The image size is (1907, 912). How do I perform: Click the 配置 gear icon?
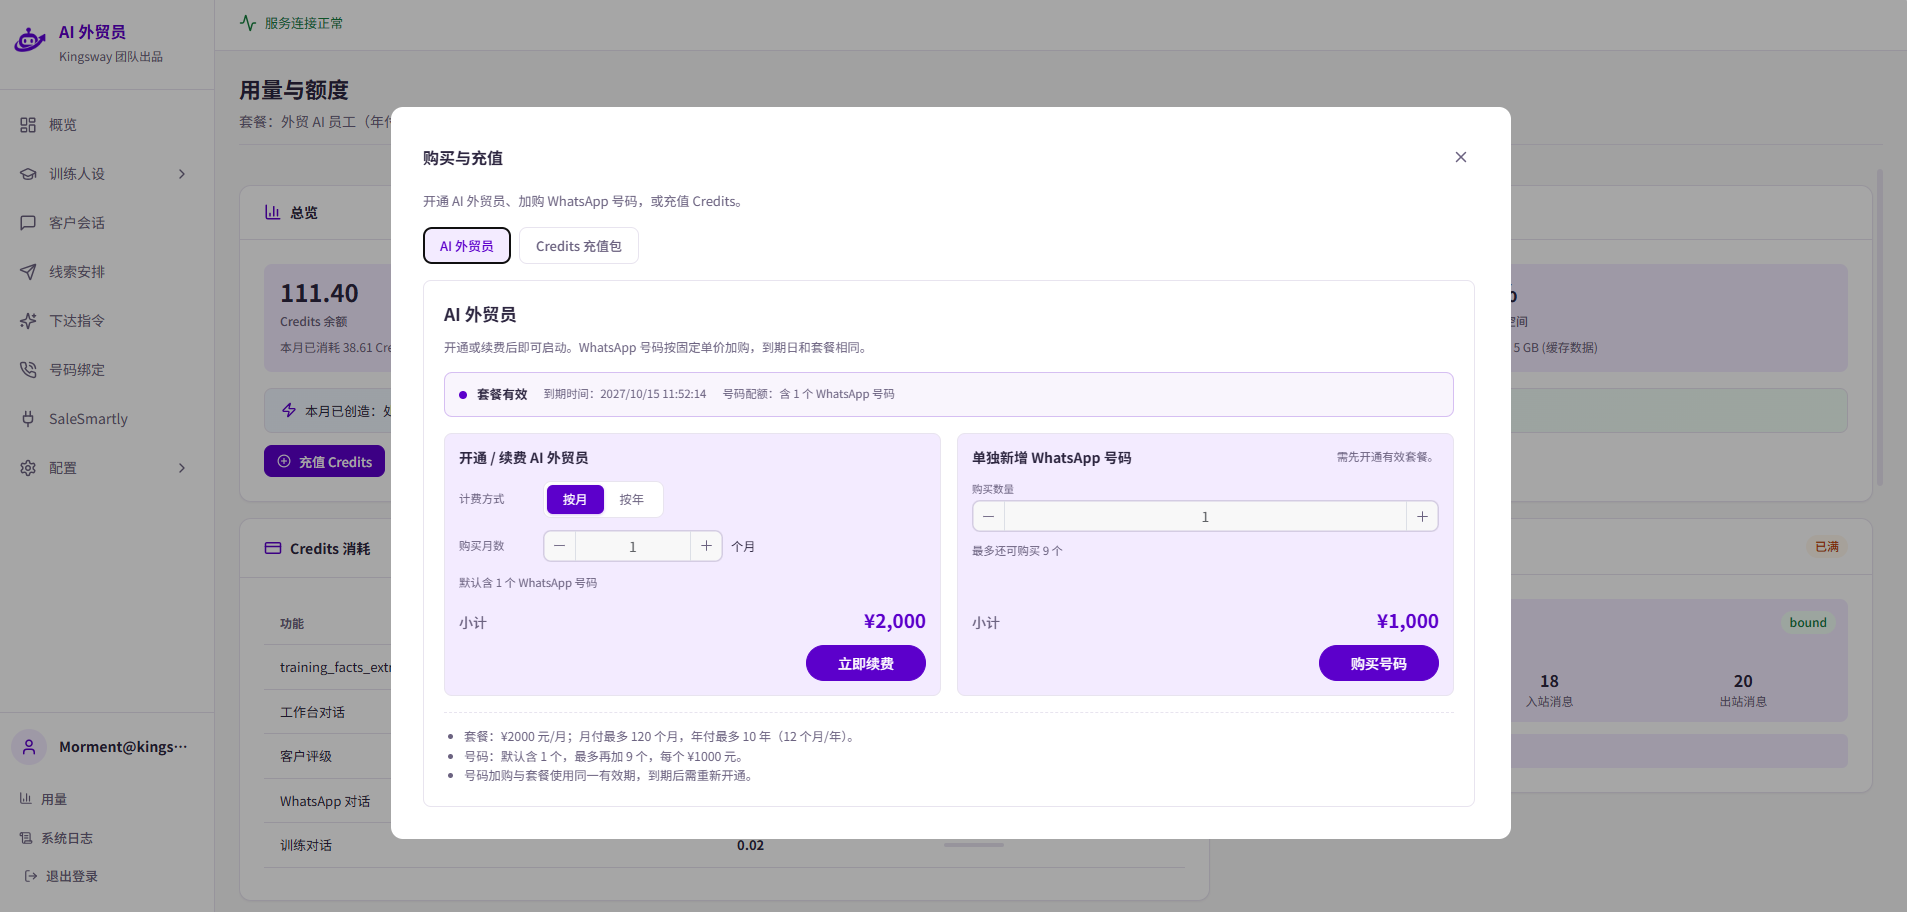(x=28, y=468)
